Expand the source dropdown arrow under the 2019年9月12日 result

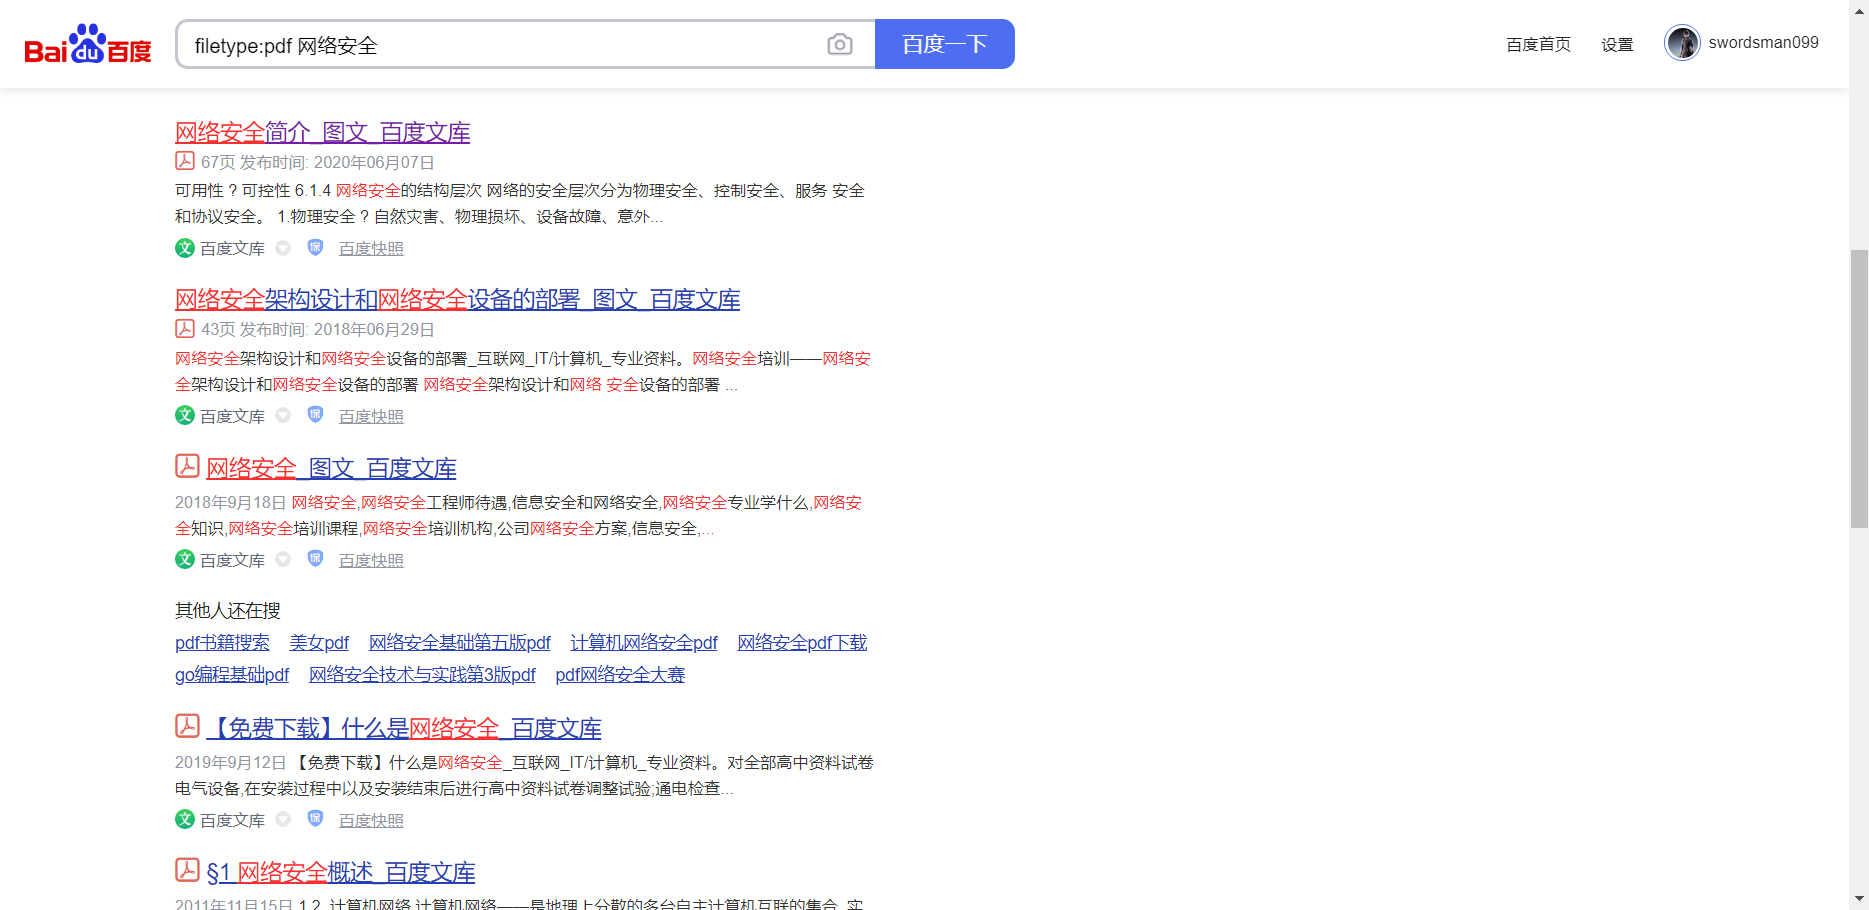click(x=284, y=819)
